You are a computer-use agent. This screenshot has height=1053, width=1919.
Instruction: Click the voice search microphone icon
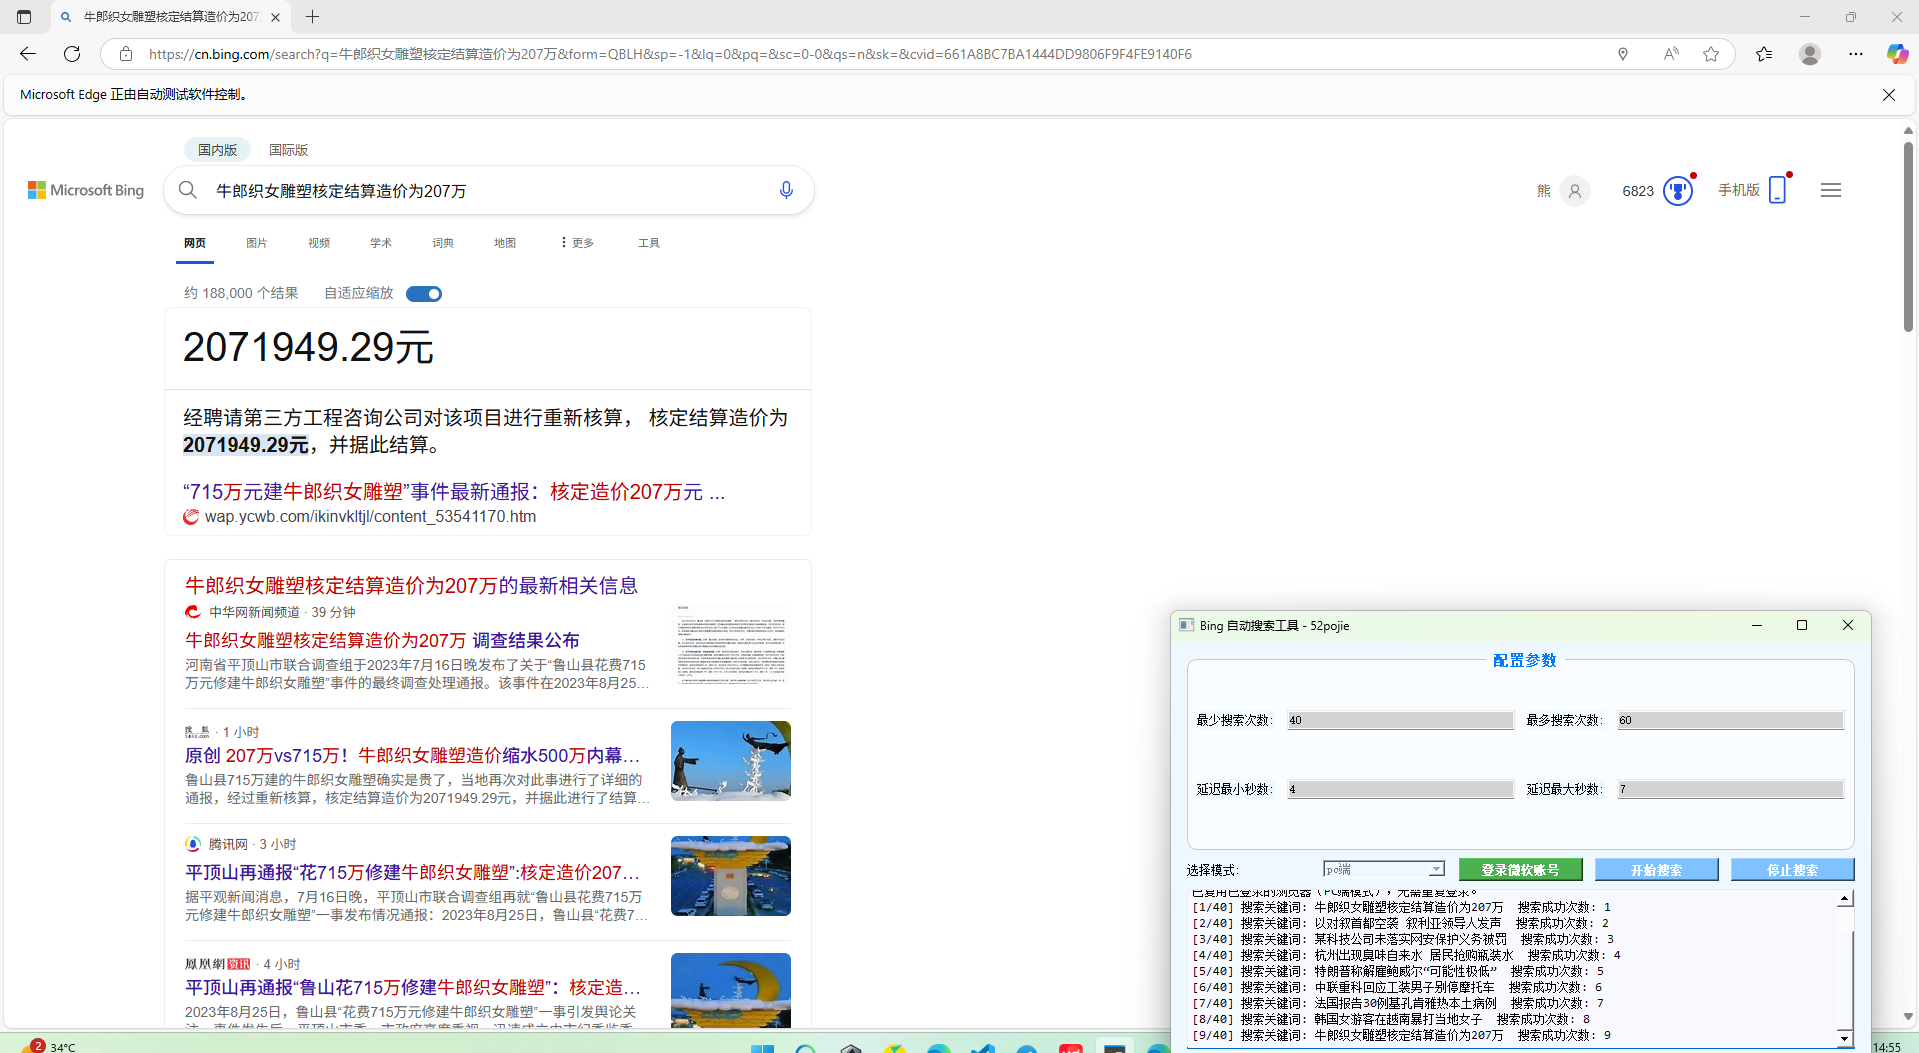coord(786,190)
